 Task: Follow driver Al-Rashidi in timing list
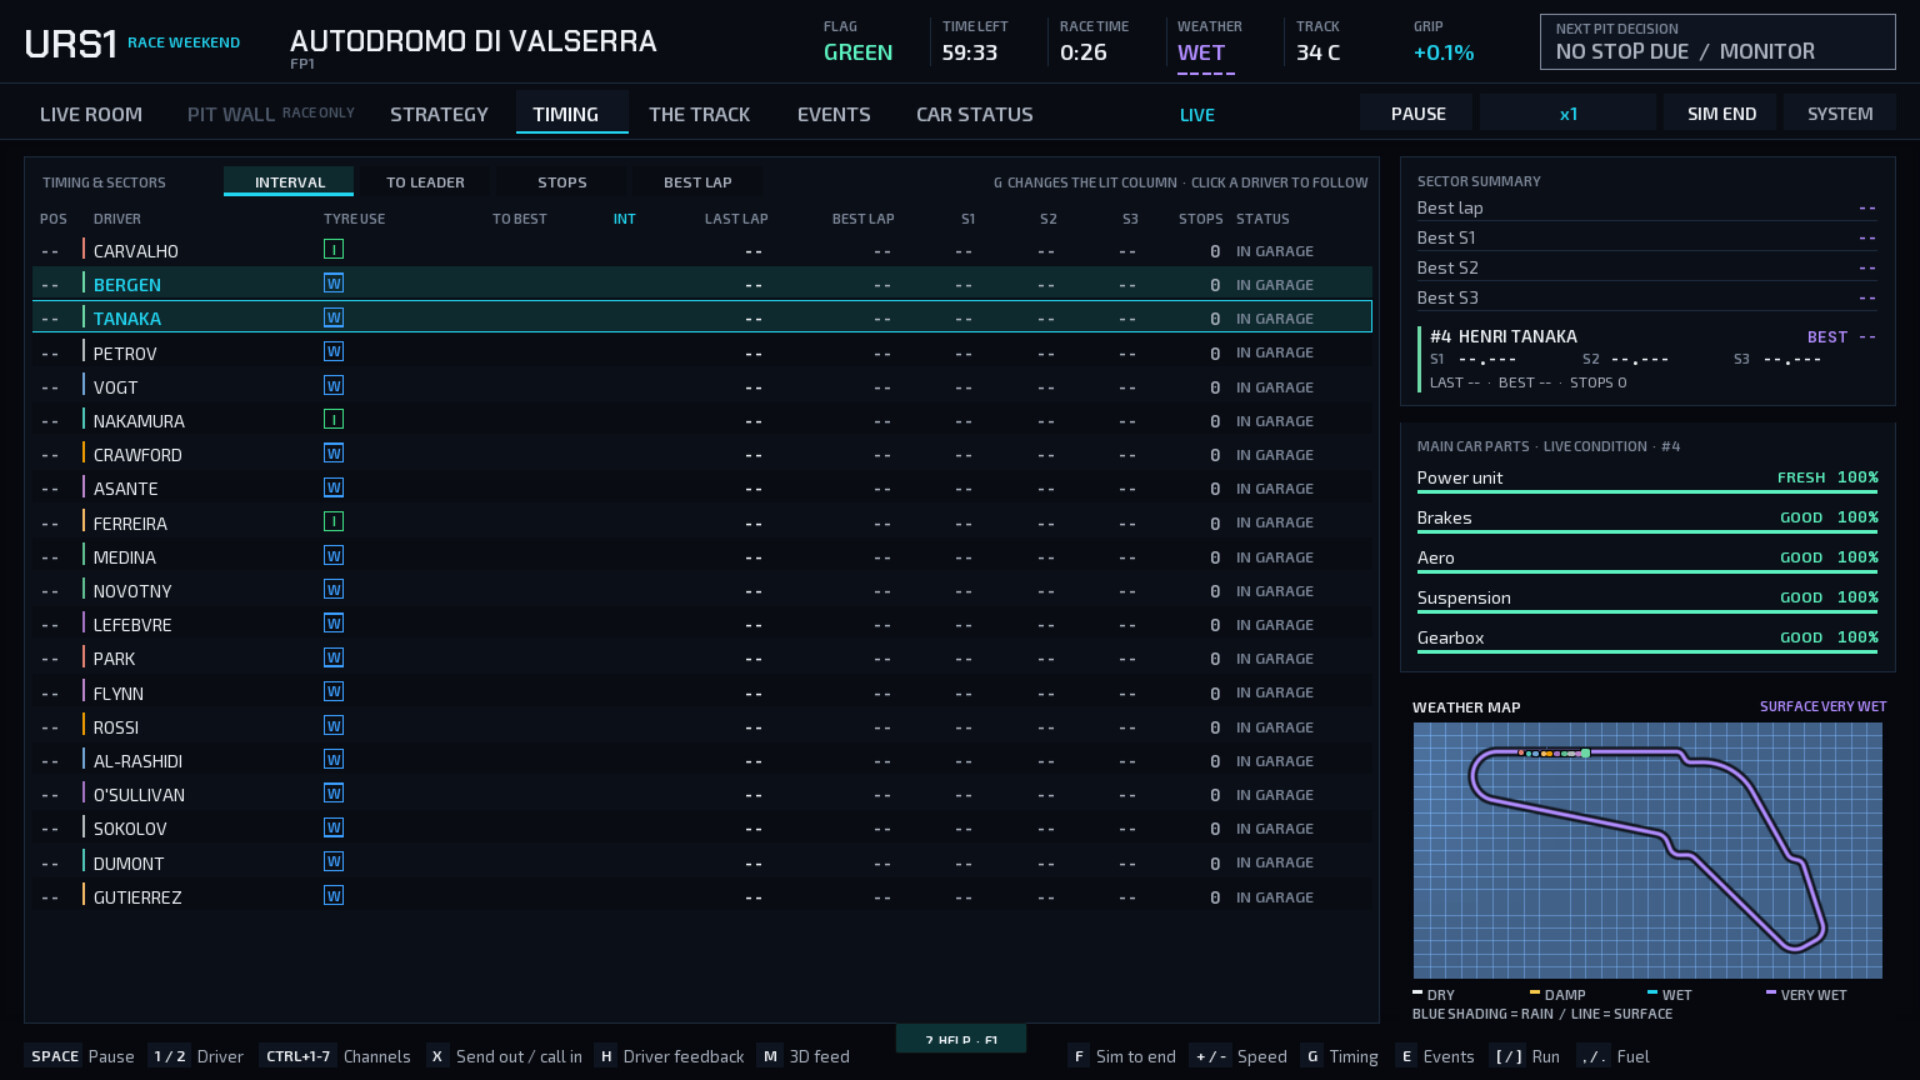tap(702, 760)
